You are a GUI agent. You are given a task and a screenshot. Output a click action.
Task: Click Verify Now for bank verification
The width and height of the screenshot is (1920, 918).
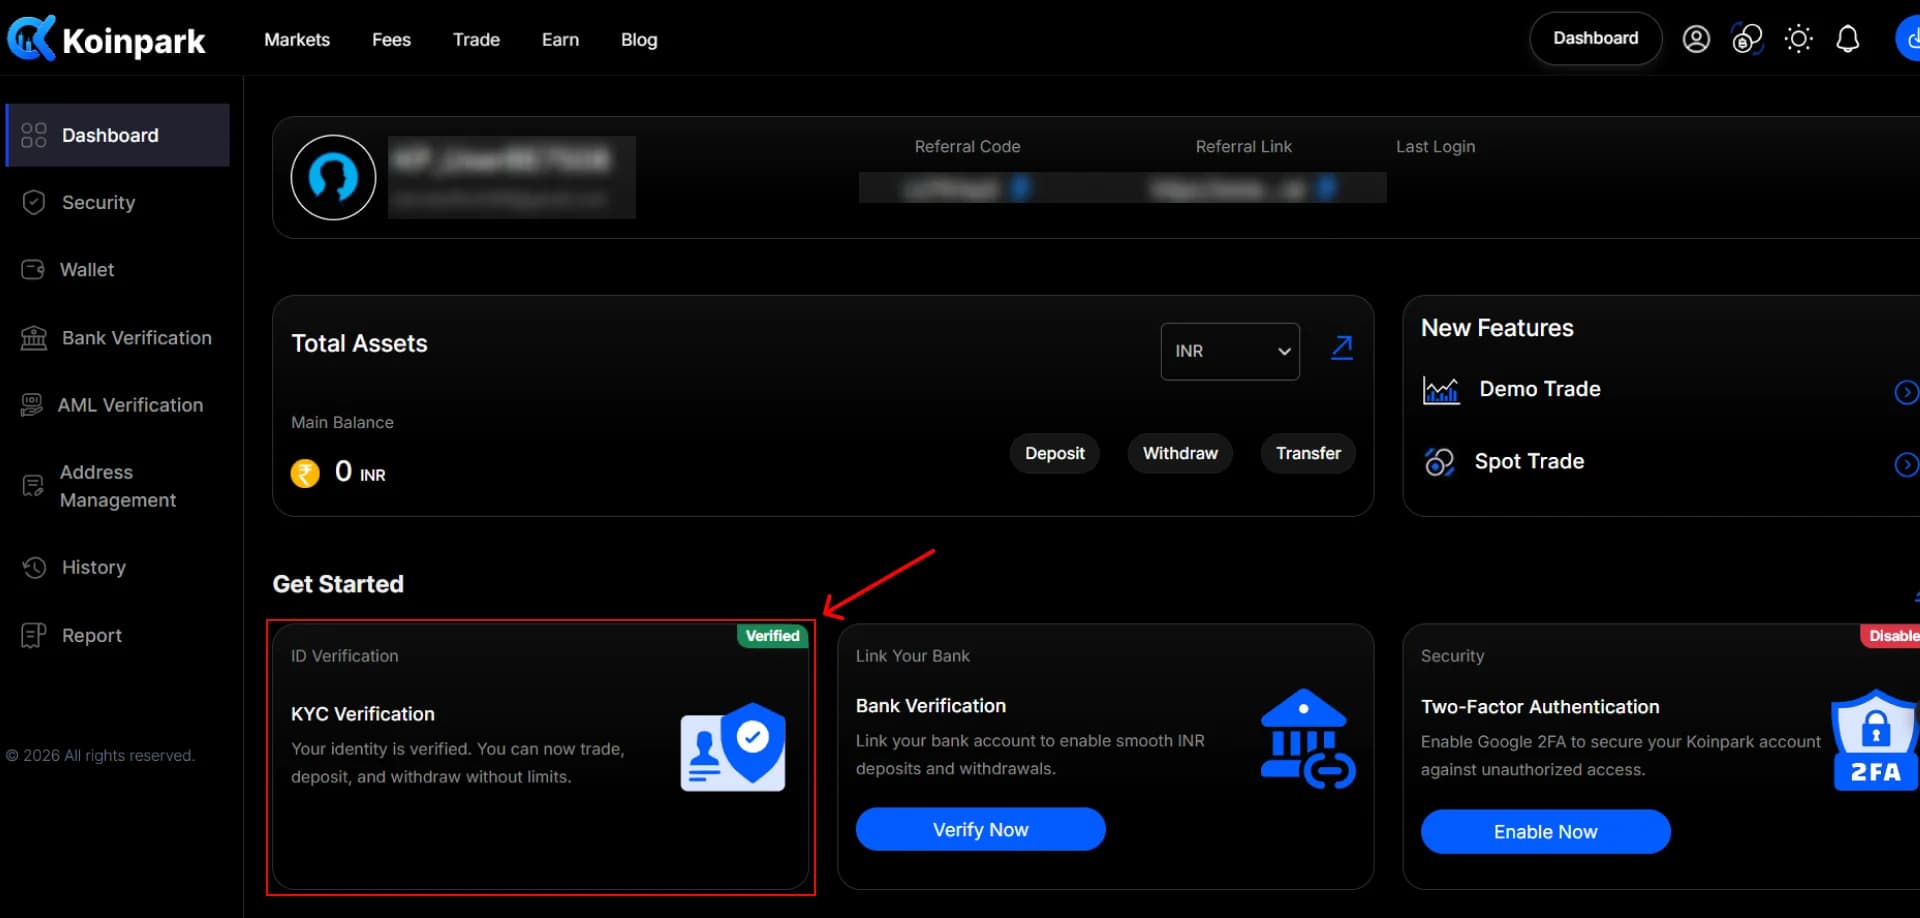pos(981,829)
